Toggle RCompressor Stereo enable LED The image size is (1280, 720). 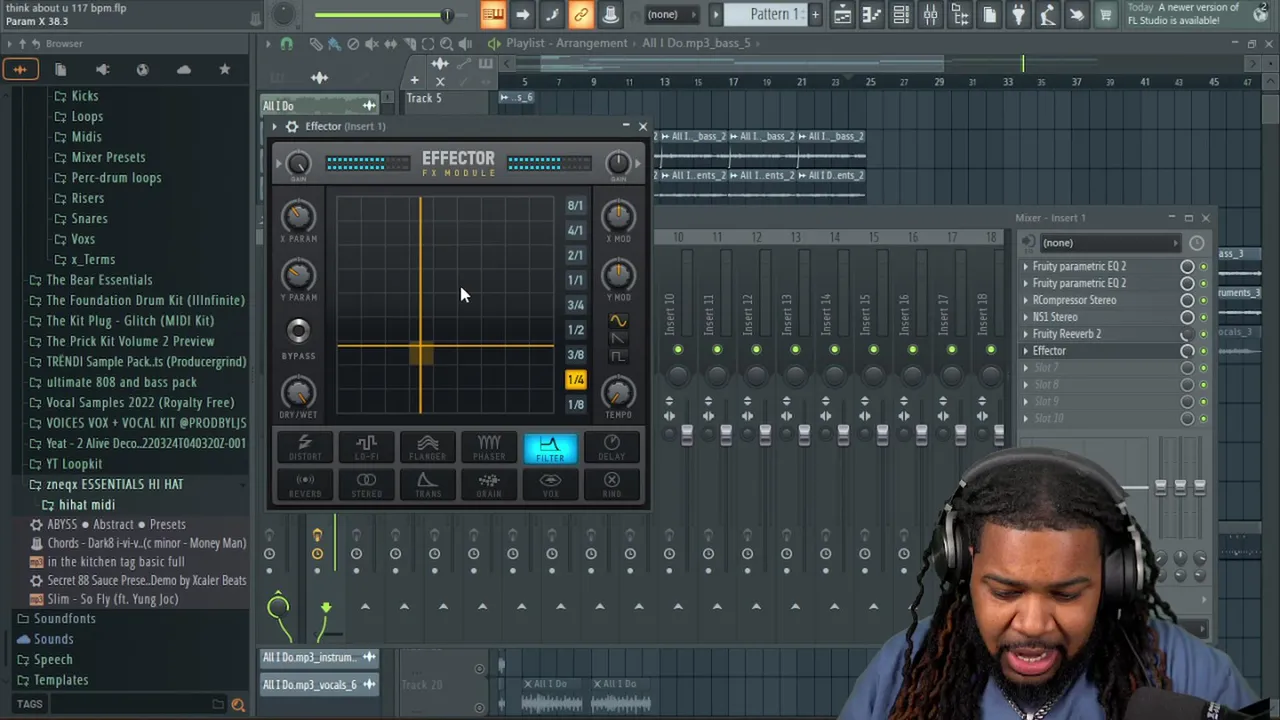point(1203,300)
